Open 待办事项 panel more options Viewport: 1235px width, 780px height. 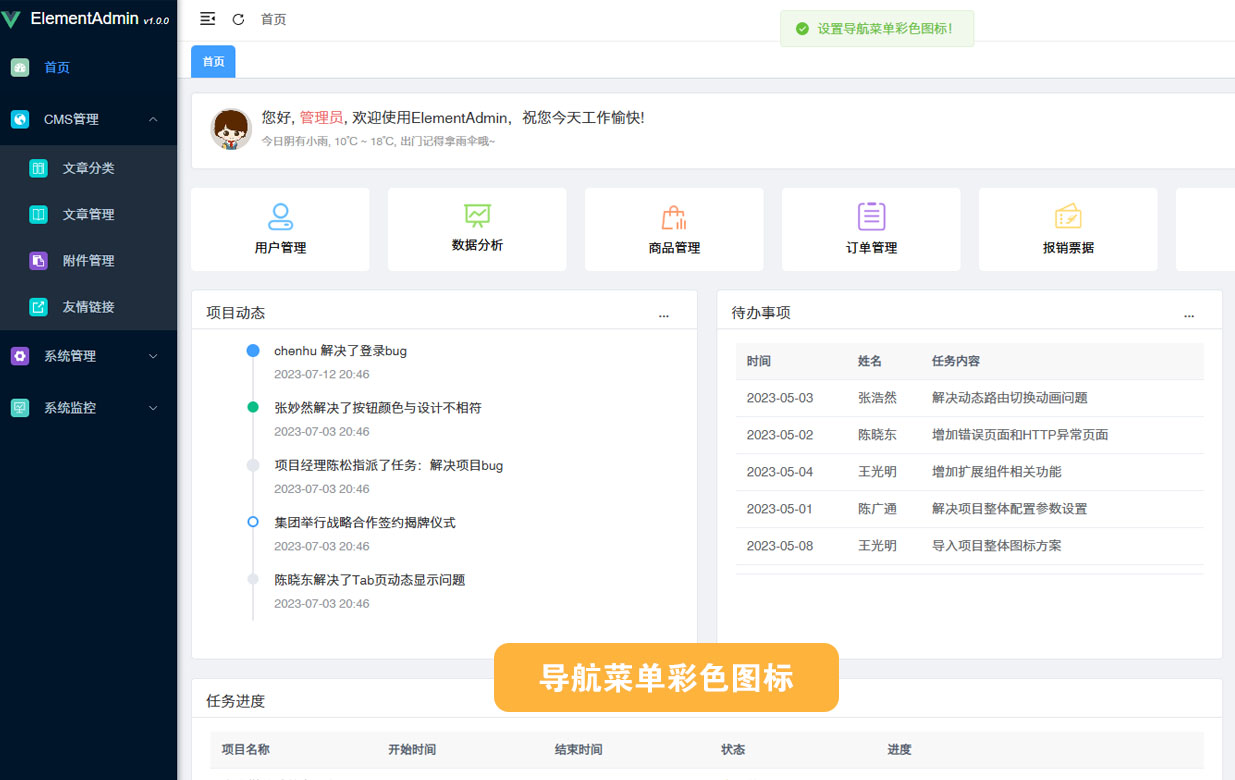click(x=1189, y=314)
